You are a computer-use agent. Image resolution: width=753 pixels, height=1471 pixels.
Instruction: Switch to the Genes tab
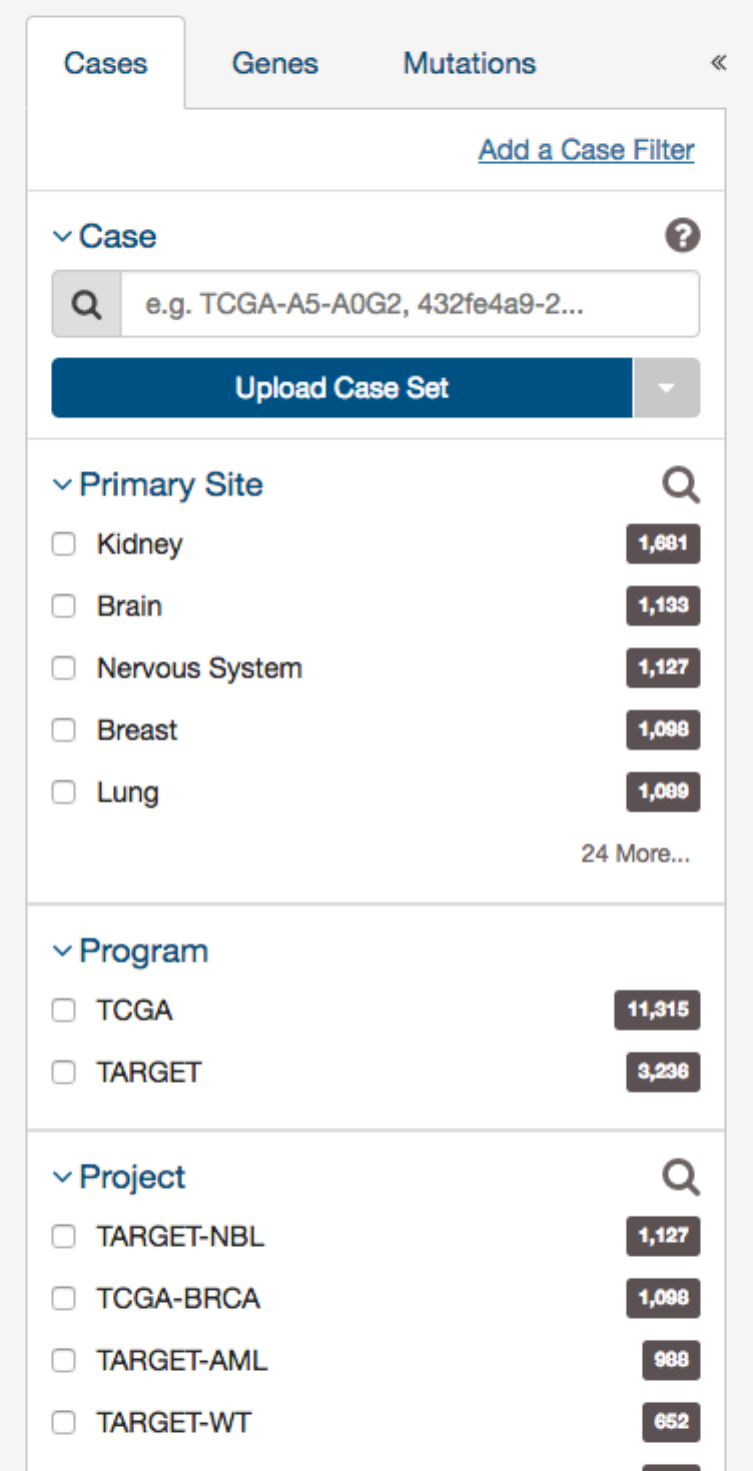click(x=275, y=64)
